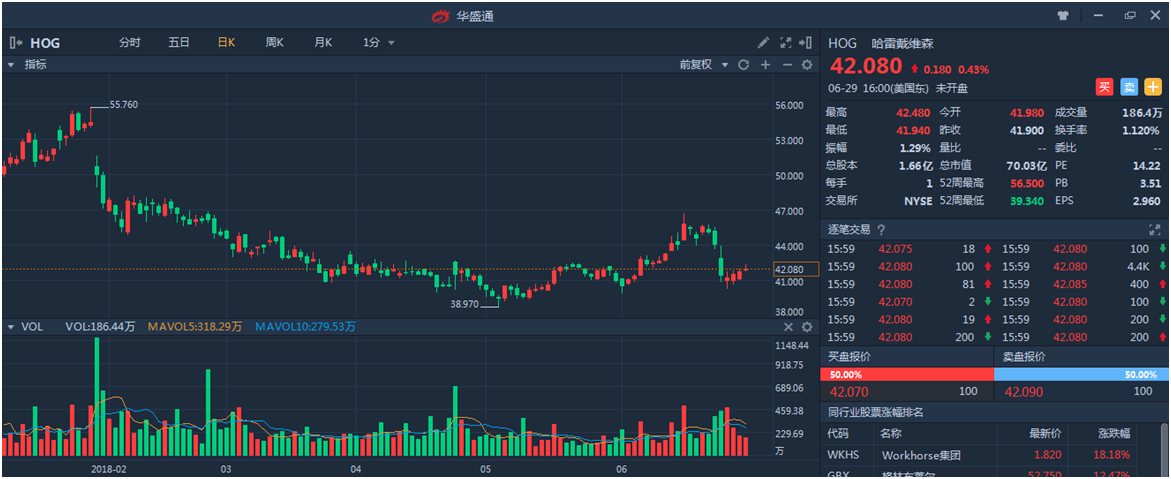The image size is (1171, 479).
Task: Expand the chart to fullscreen
Action: (x=785, y=43)
